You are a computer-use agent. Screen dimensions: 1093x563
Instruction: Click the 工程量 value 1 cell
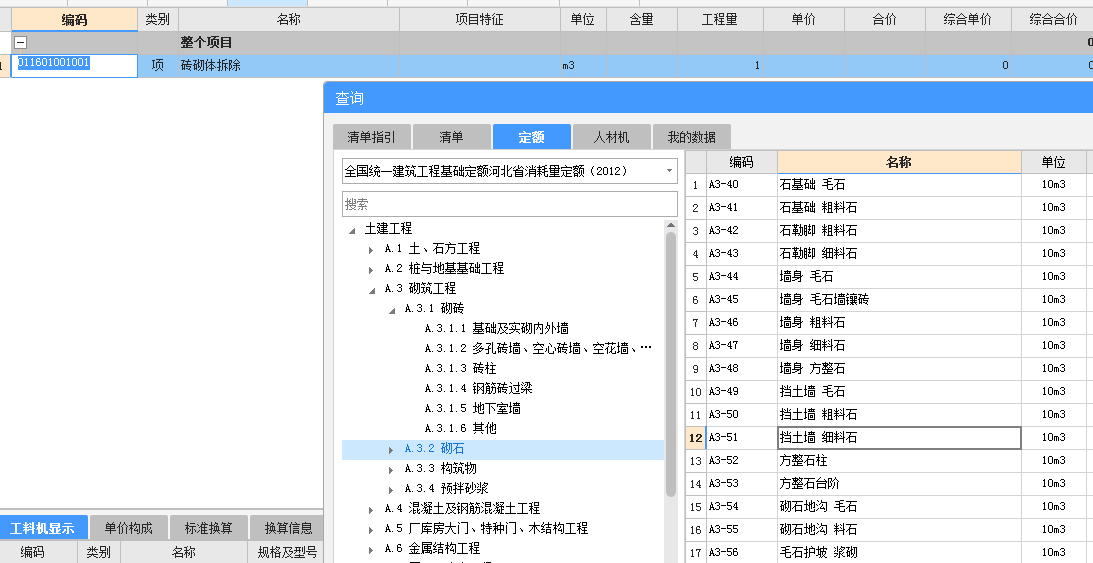click(719, 65)
